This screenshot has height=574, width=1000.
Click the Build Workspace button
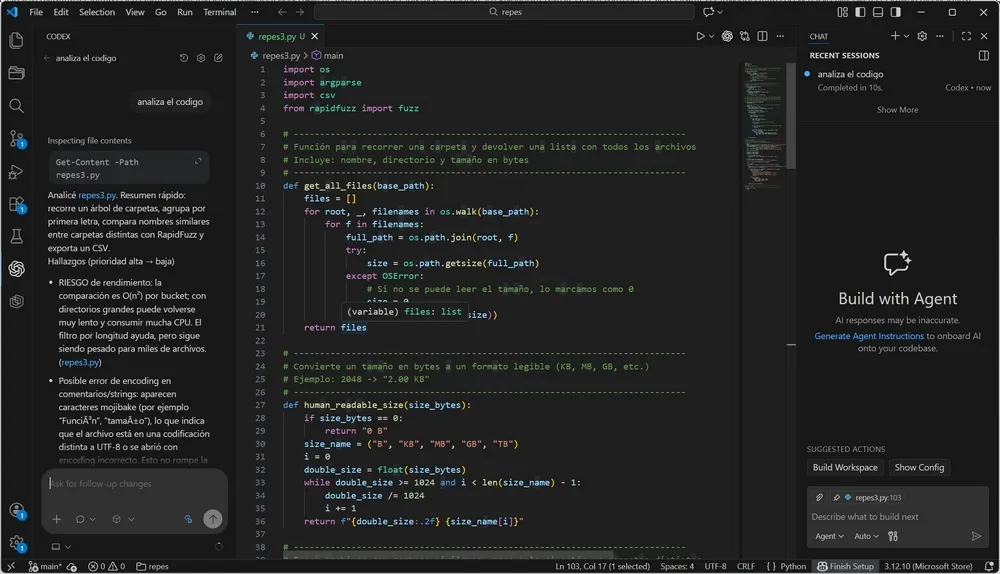pos(845,467)
